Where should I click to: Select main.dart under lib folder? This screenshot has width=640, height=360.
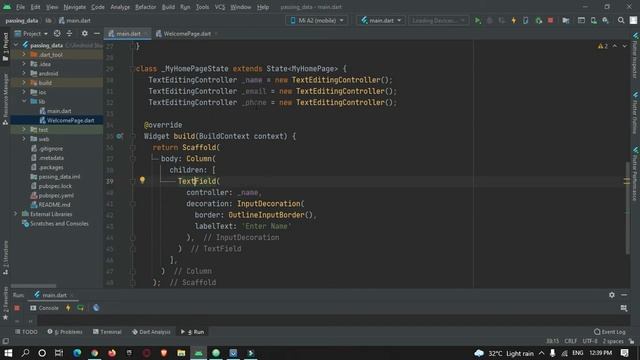pyautogui.click(x=59, y=111)
